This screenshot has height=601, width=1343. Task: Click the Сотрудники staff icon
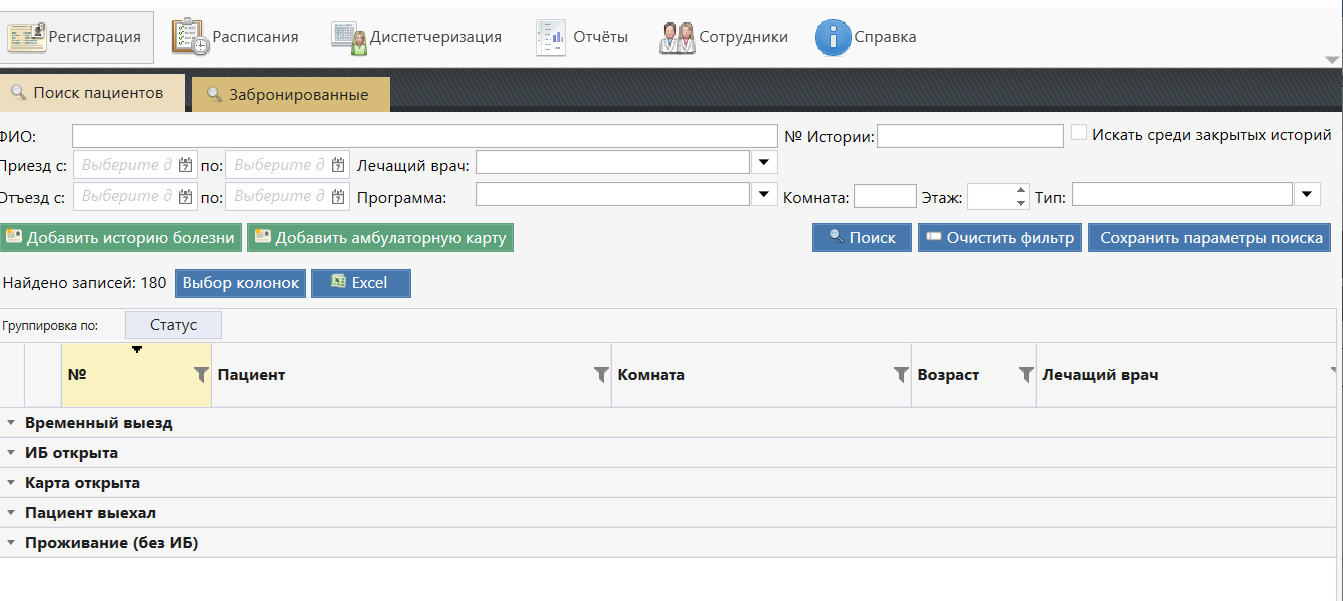tap(677, 37)
